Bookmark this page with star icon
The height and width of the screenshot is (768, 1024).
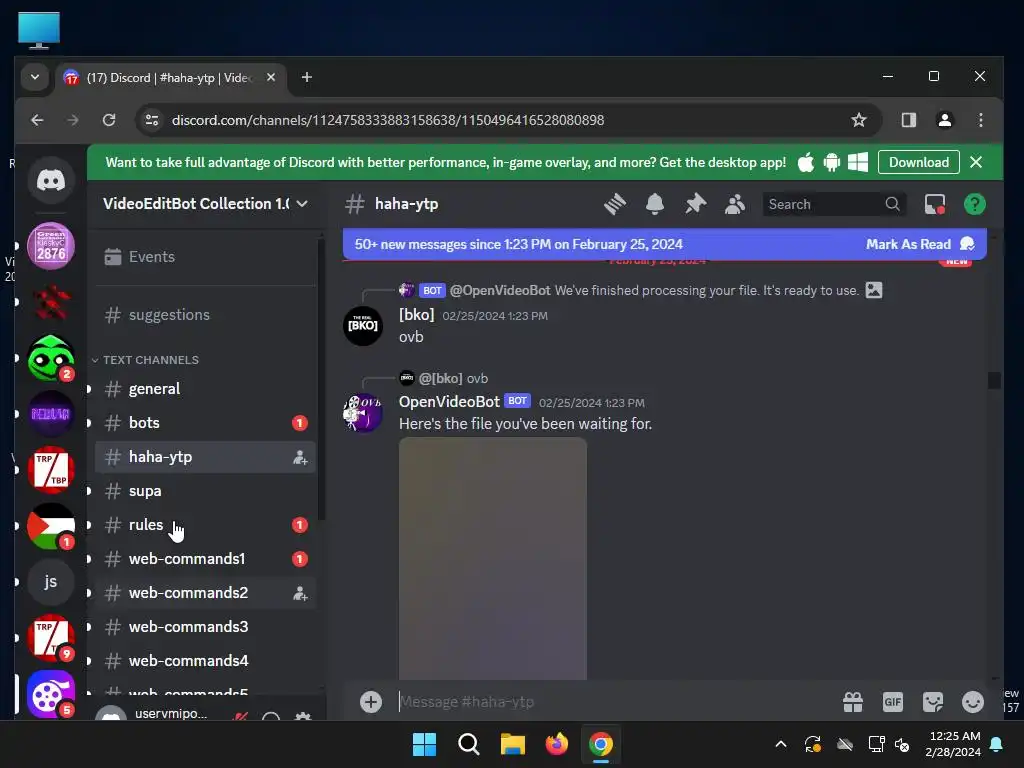859,120
